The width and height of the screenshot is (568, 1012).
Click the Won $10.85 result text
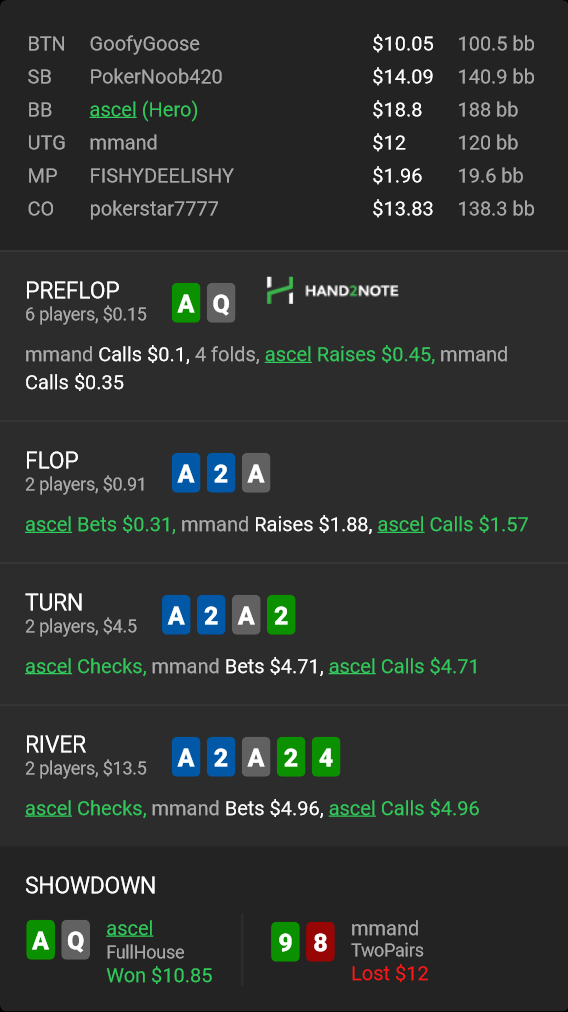(159, 975)
